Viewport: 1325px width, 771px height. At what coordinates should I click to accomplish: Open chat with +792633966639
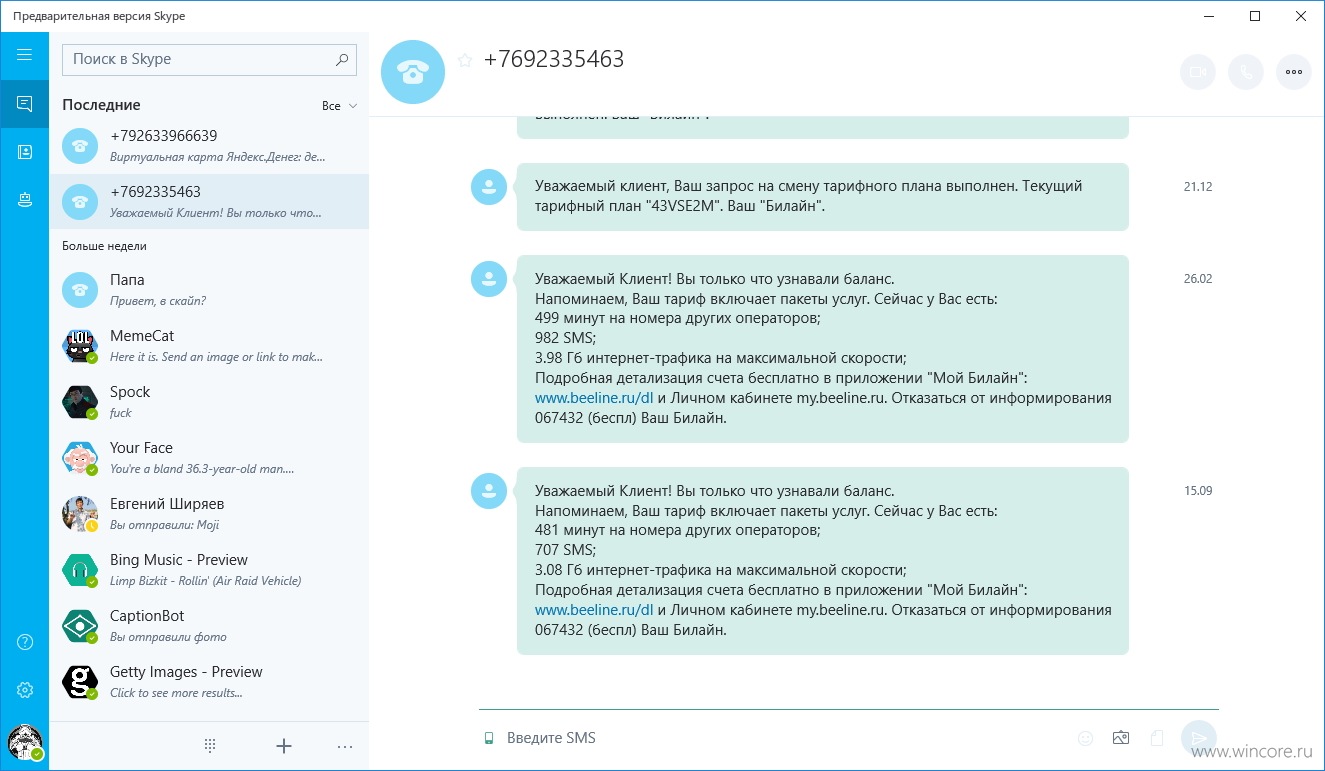point(209,146)
